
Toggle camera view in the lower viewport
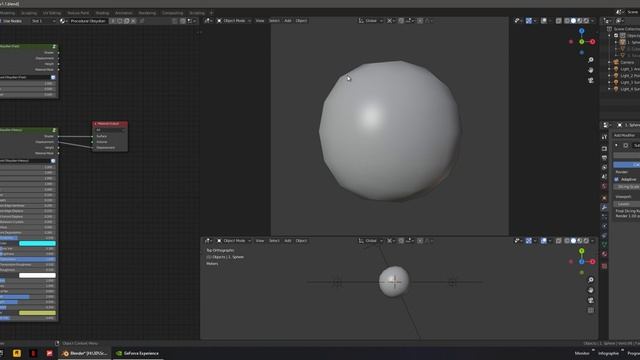click(x=591, y=300)
